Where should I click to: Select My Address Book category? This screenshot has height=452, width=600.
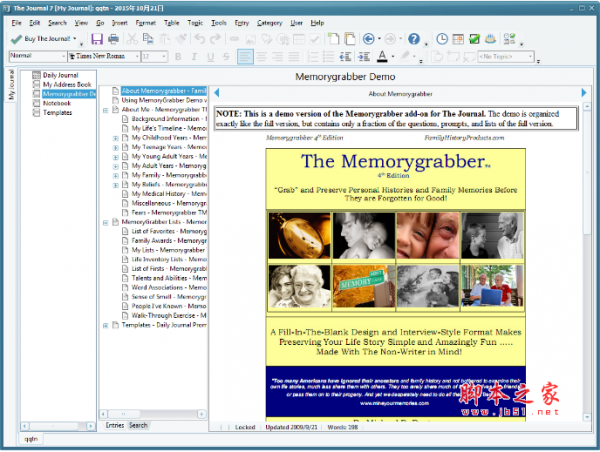click(x=67, y=84)
